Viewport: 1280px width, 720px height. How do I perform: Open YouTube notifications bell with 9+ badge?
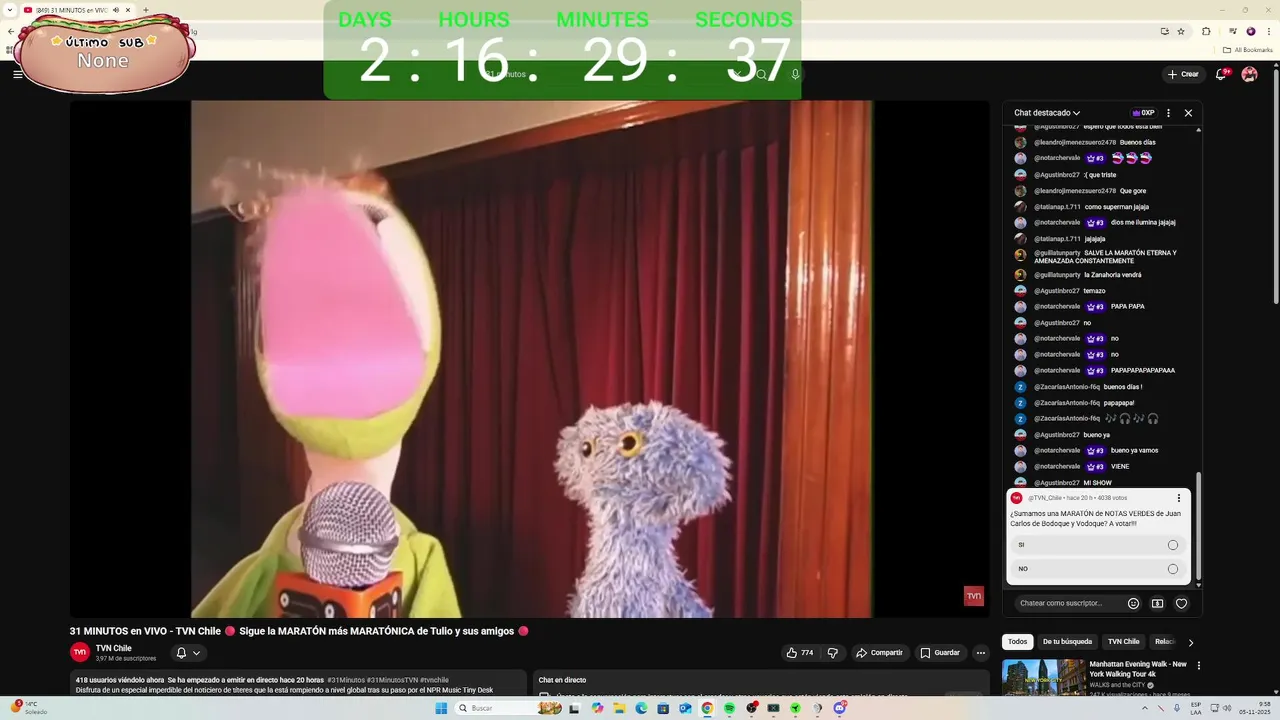point(1221,74)
